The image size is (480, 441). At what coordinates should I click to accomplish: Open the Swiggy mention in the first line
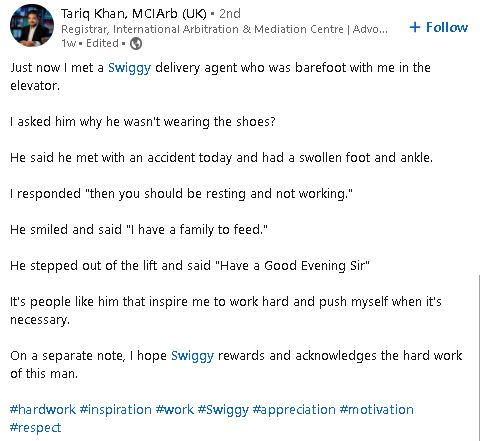pos(129,68)
